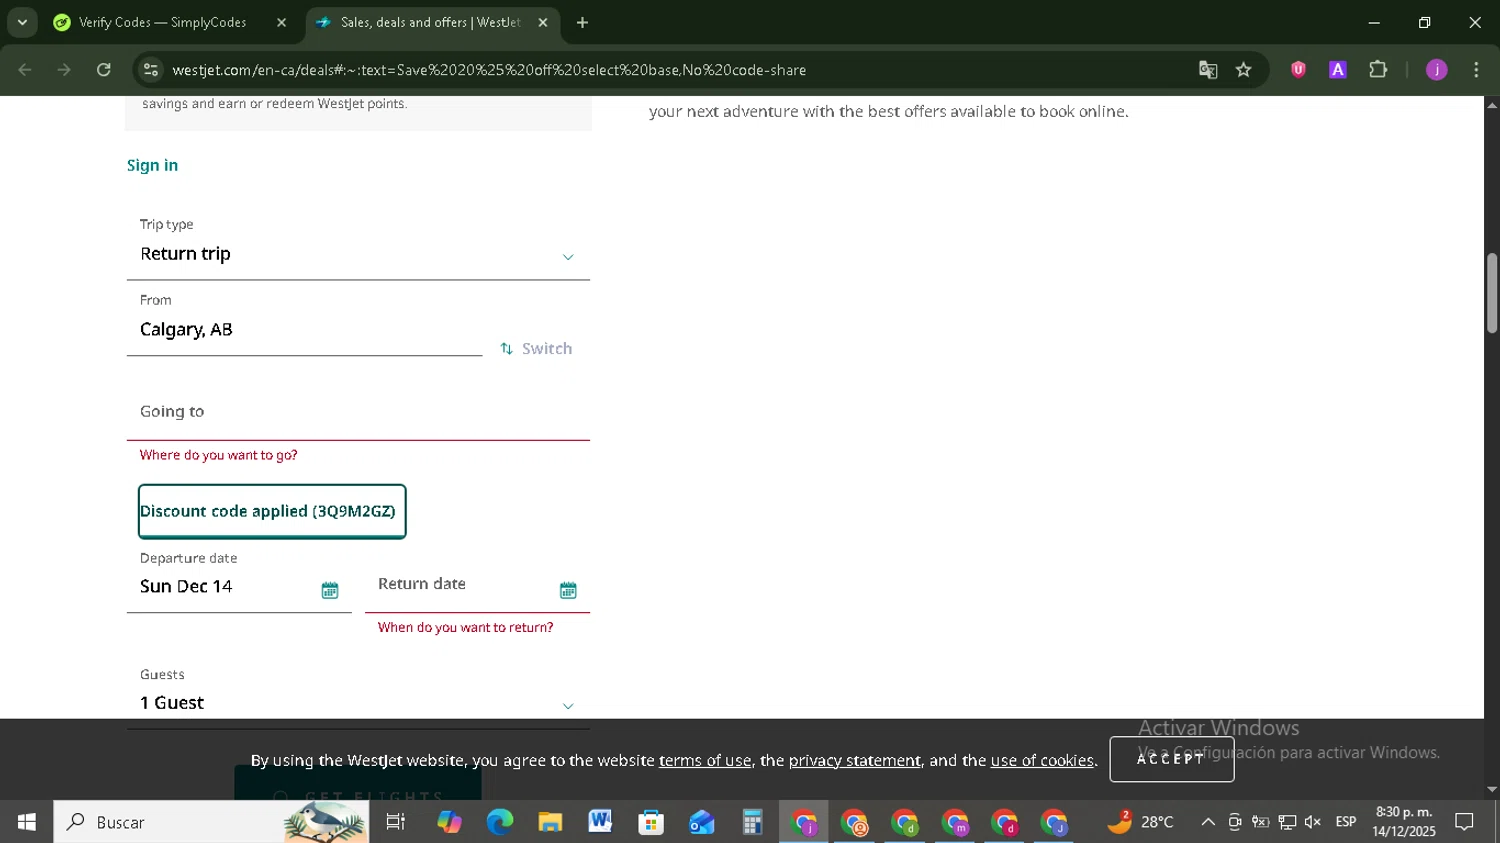Open the clock showing 8:30 p. m.
The width and height of the screenshot is (1500, 843).
1404,822
